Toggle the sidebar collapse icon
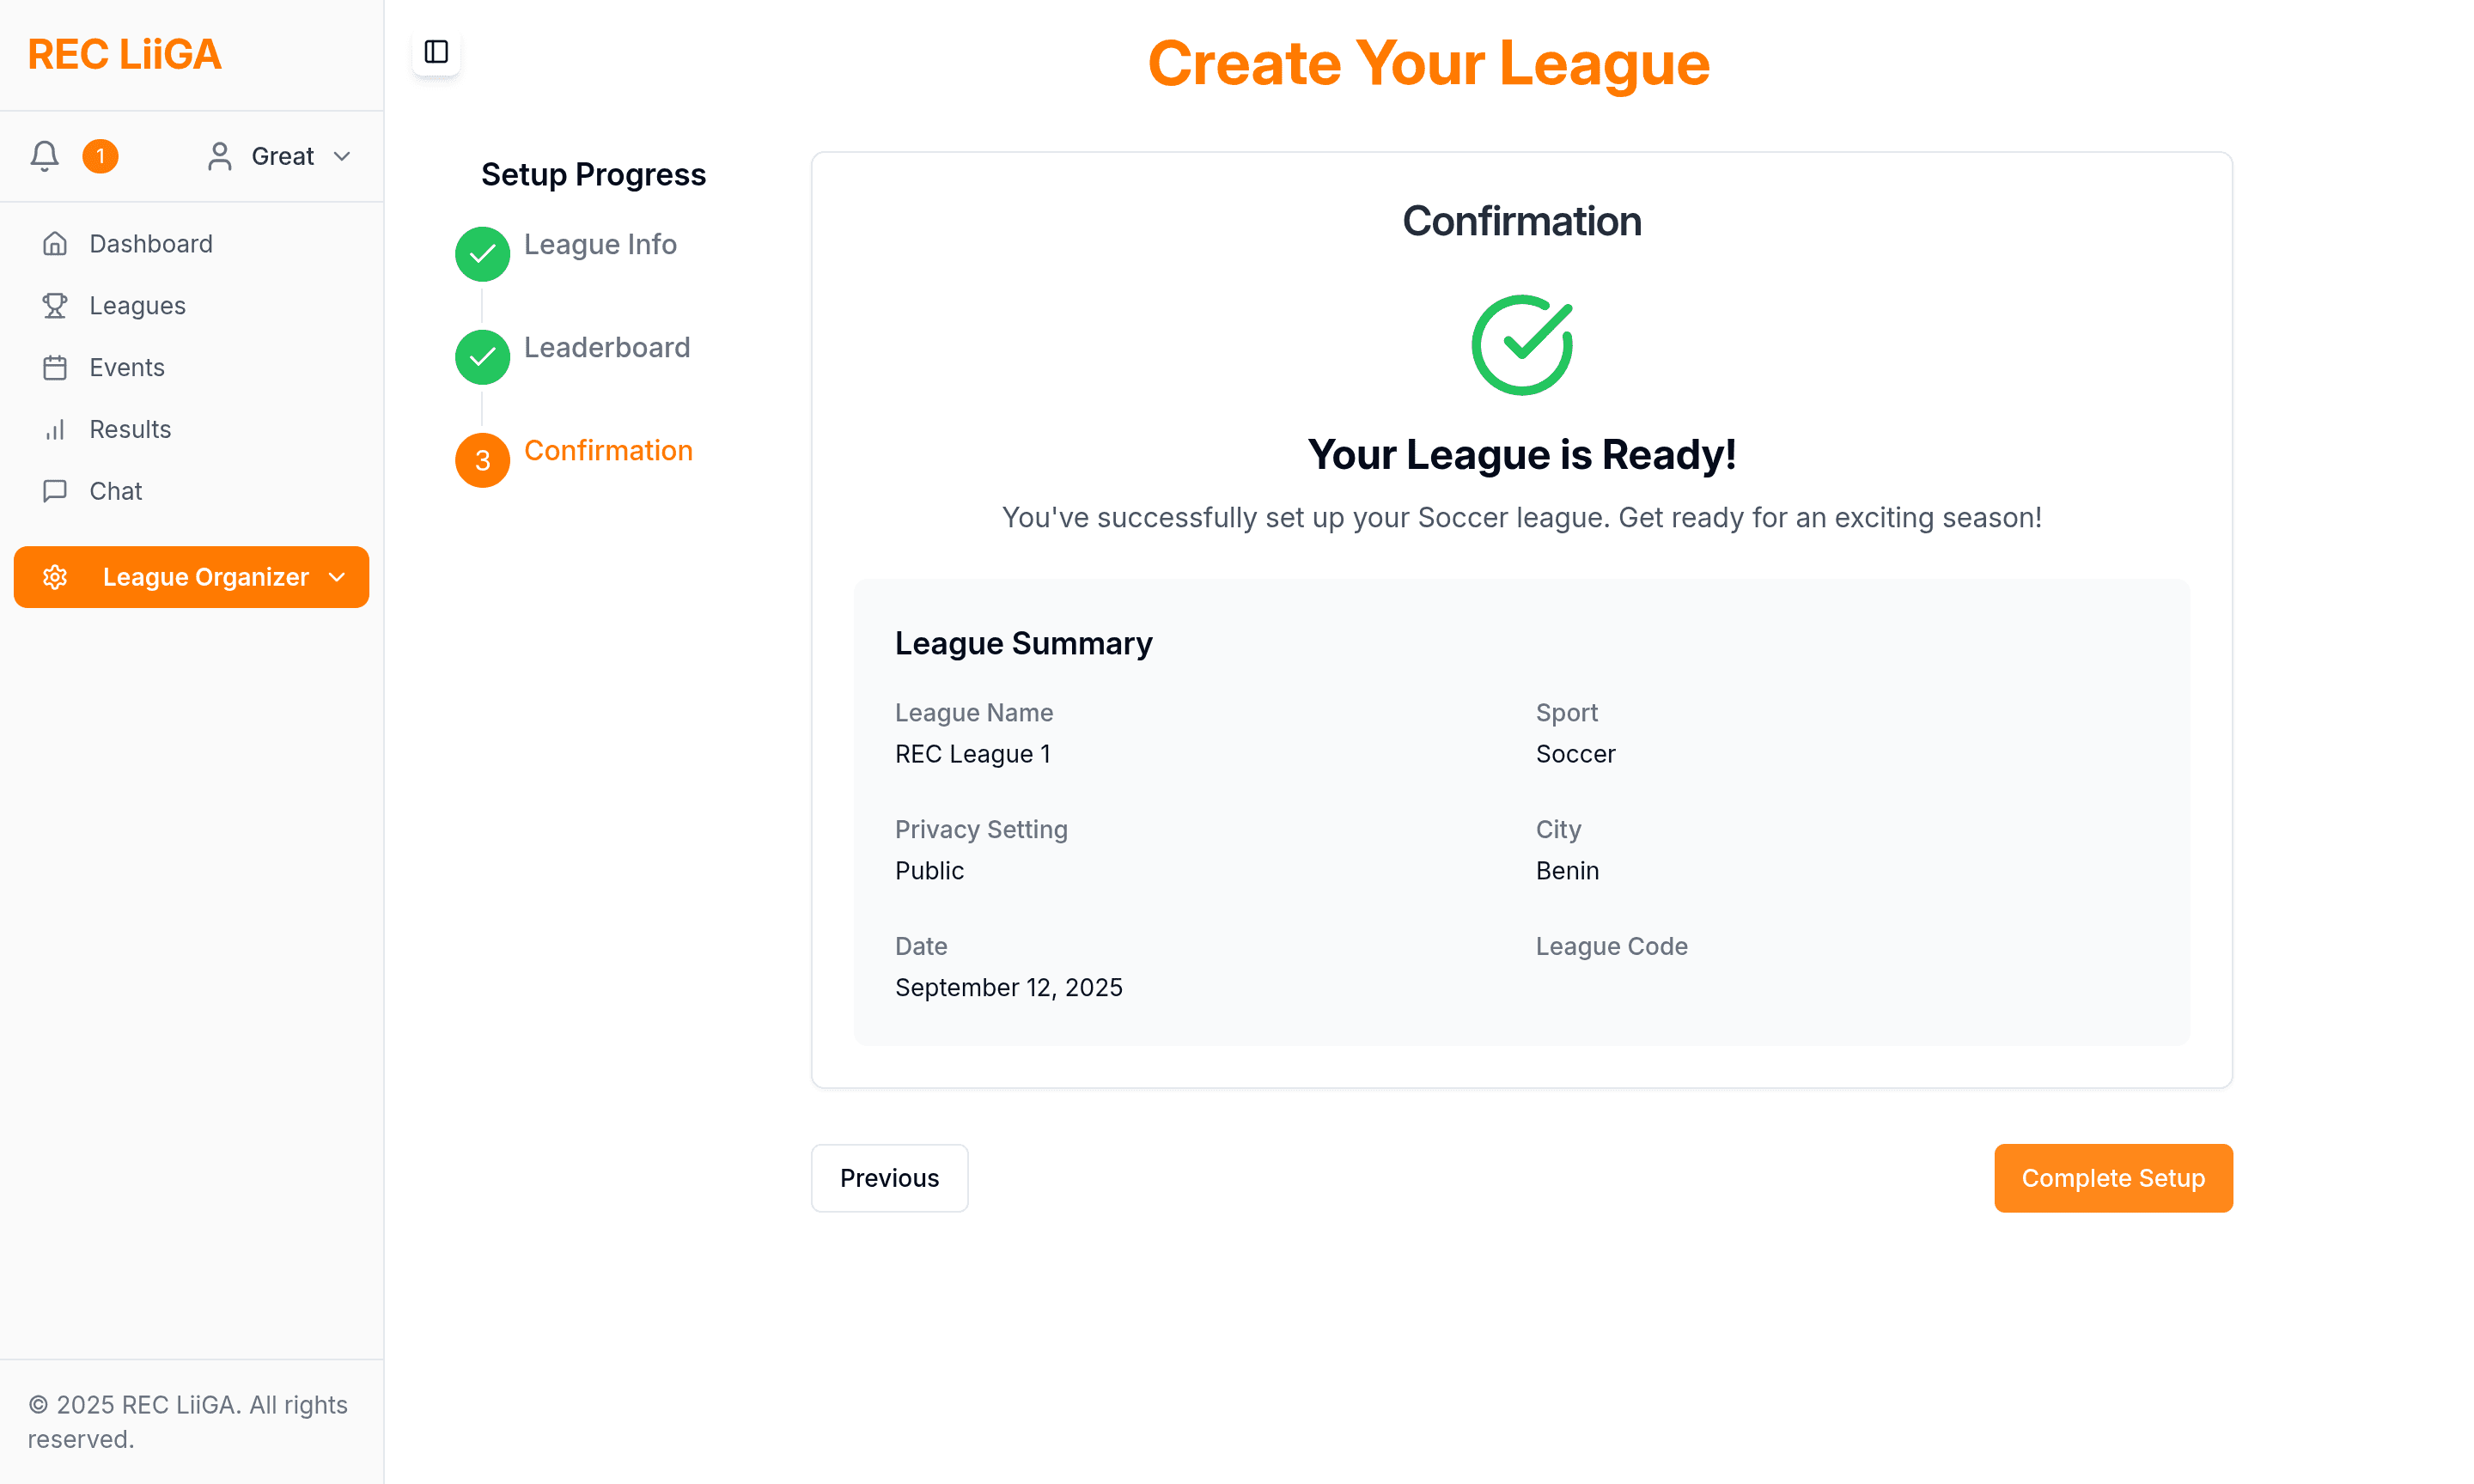2474x1484 pixels. [436, 52]
